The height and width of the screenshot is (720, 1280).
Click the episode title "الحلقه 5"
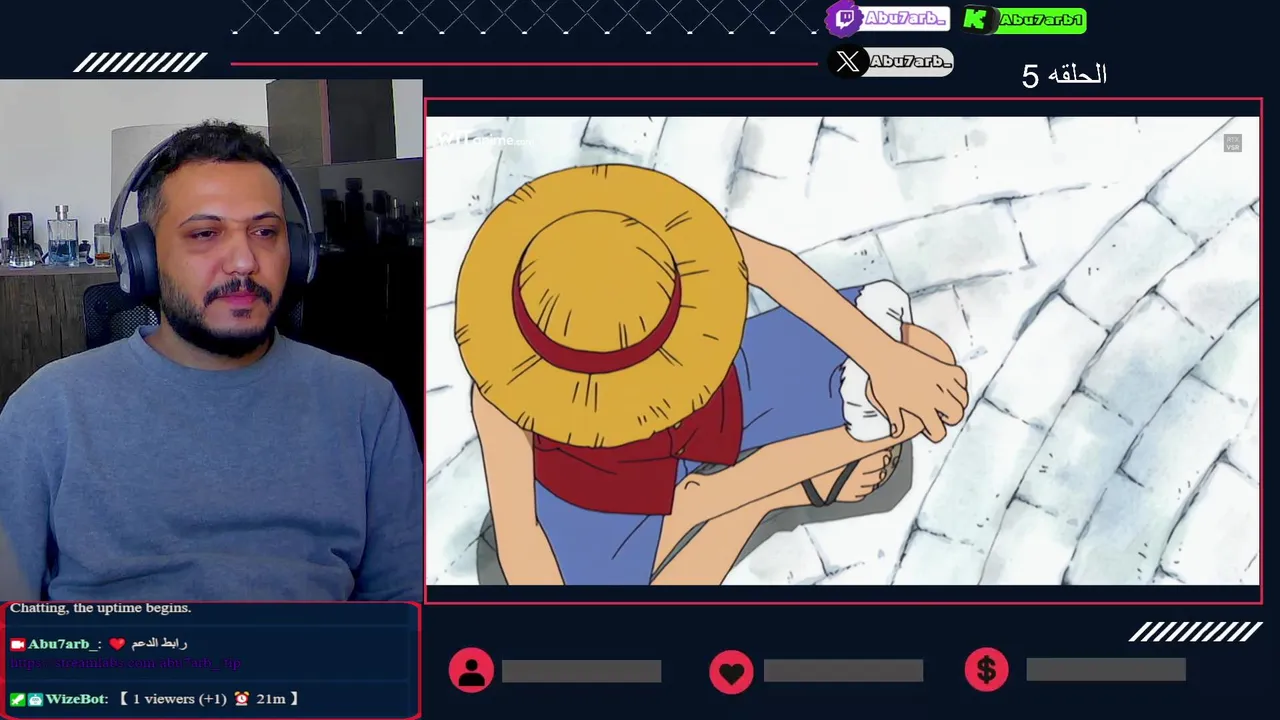(1064, 75)
